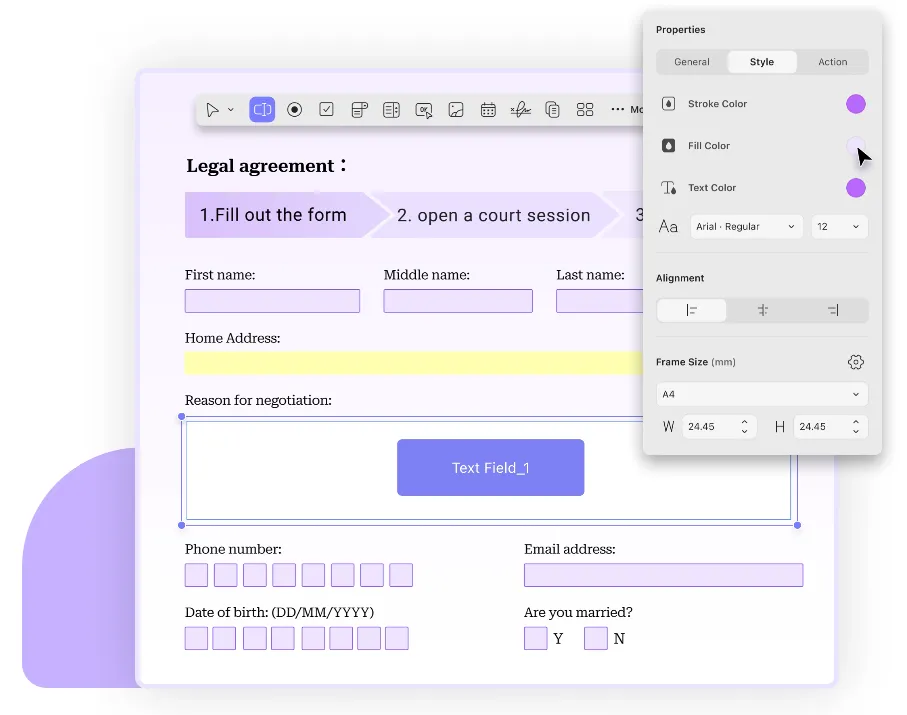907x715 pixels.
Task: Click the Last name input field
Action: (599, 301)
